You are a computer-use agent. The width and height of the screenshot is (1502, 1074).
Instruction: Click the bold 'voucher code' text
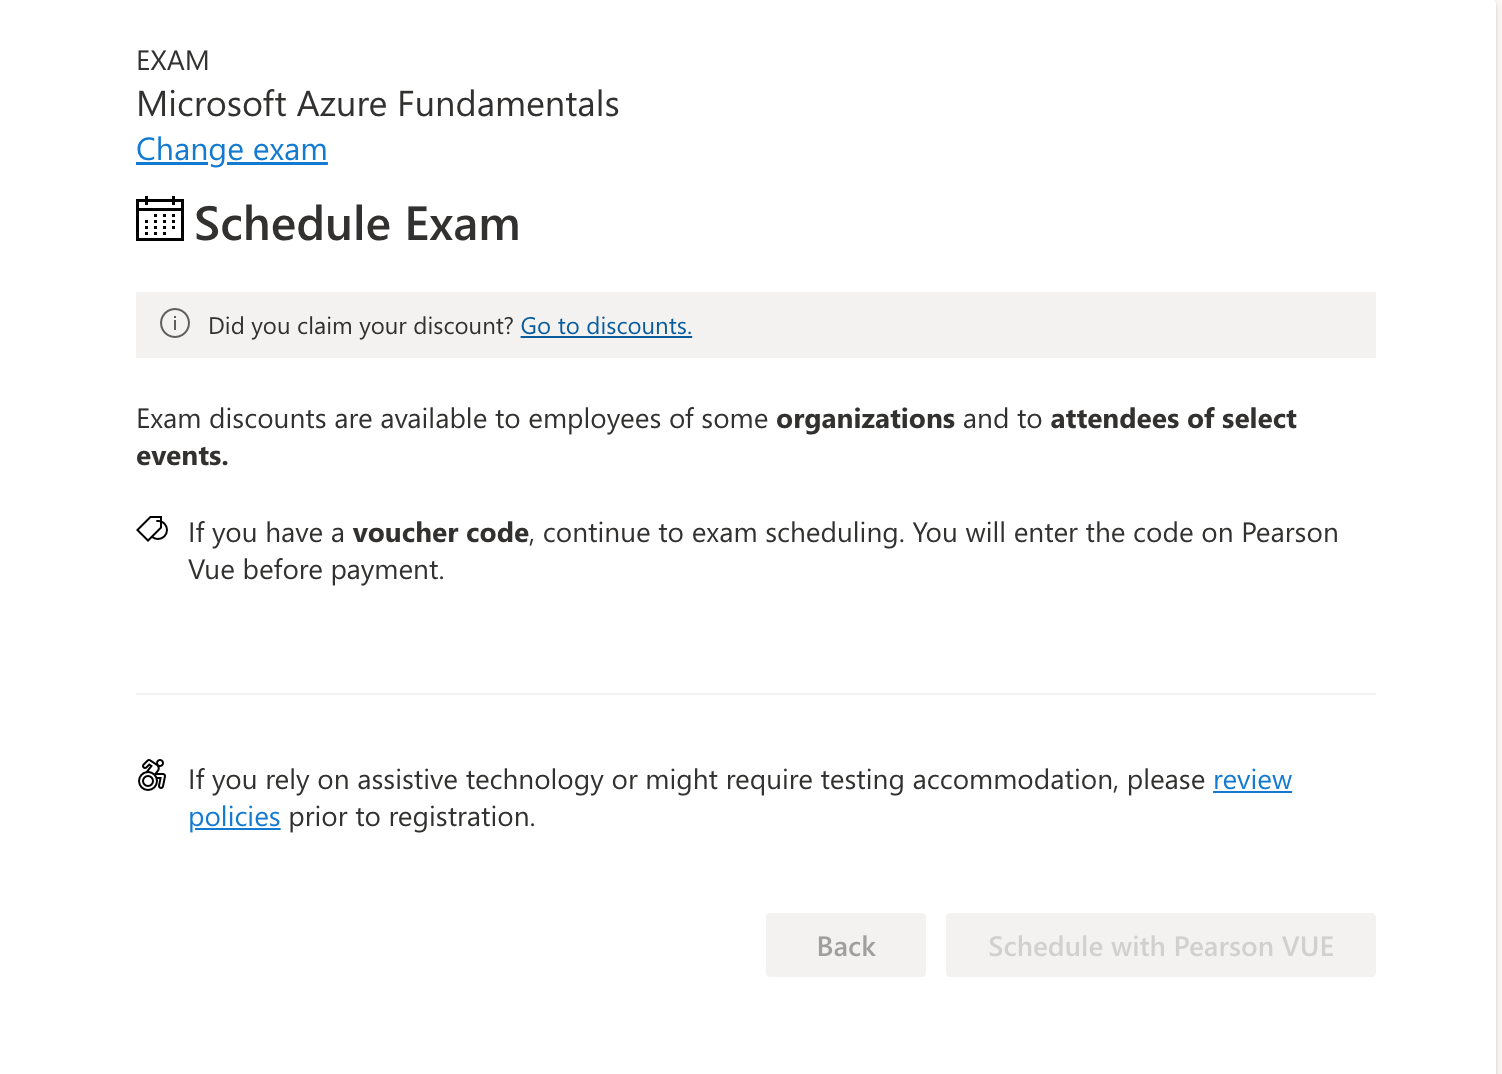[441, 533]
